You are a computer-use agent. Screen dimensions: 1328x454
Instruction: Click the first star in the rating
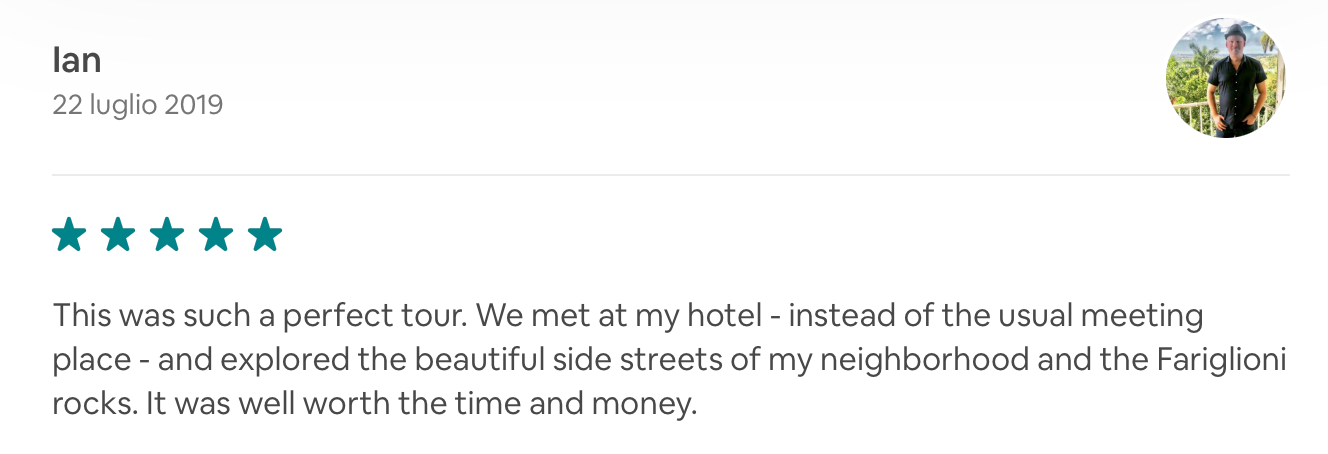click(x=69, y=235)
